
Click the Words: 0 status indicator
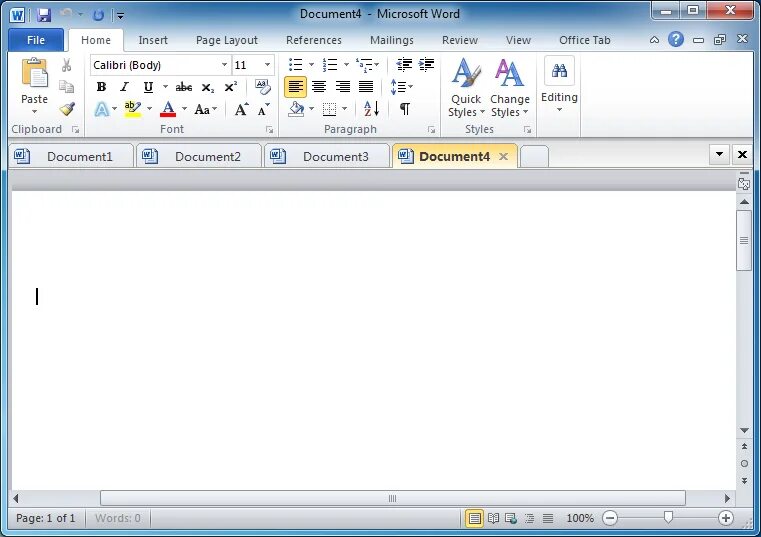[x=118, y=519]
